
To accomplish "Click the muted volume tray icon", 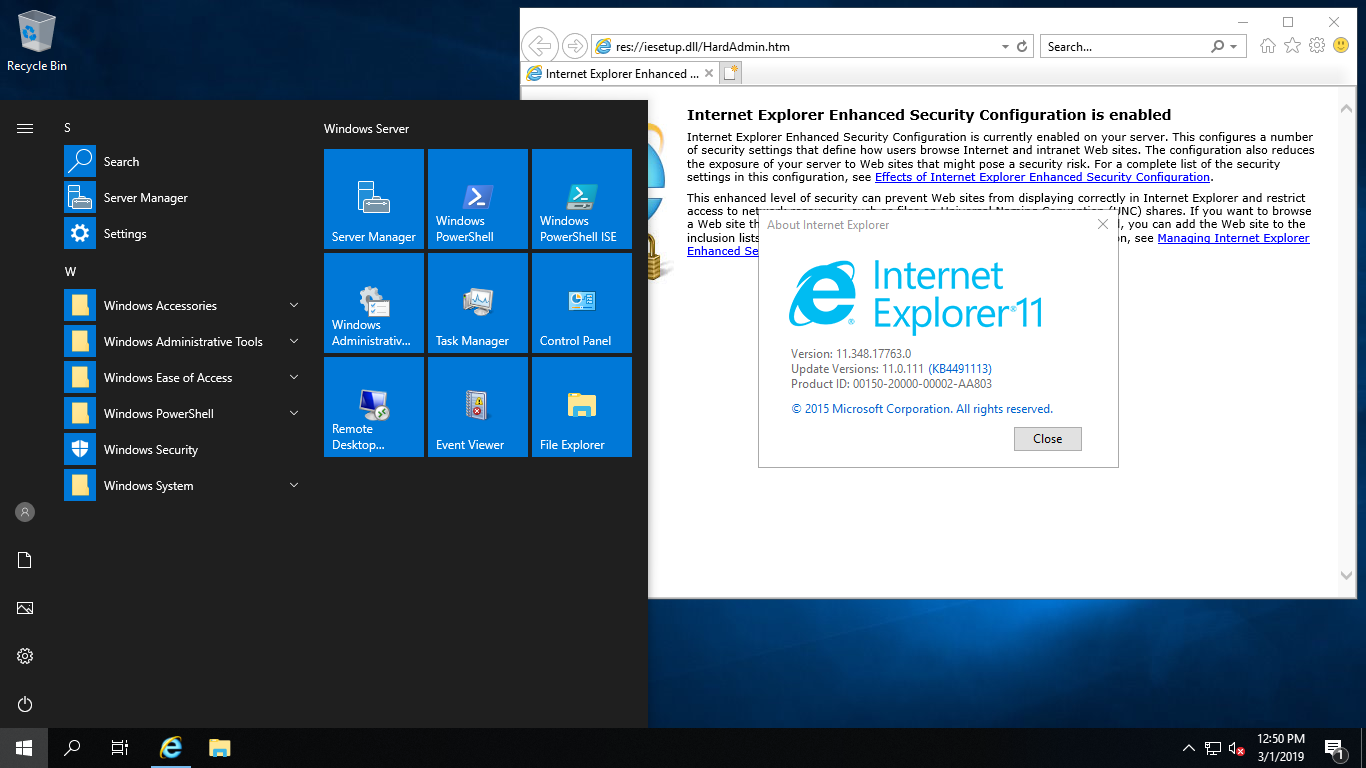I will coord(1237,748).
